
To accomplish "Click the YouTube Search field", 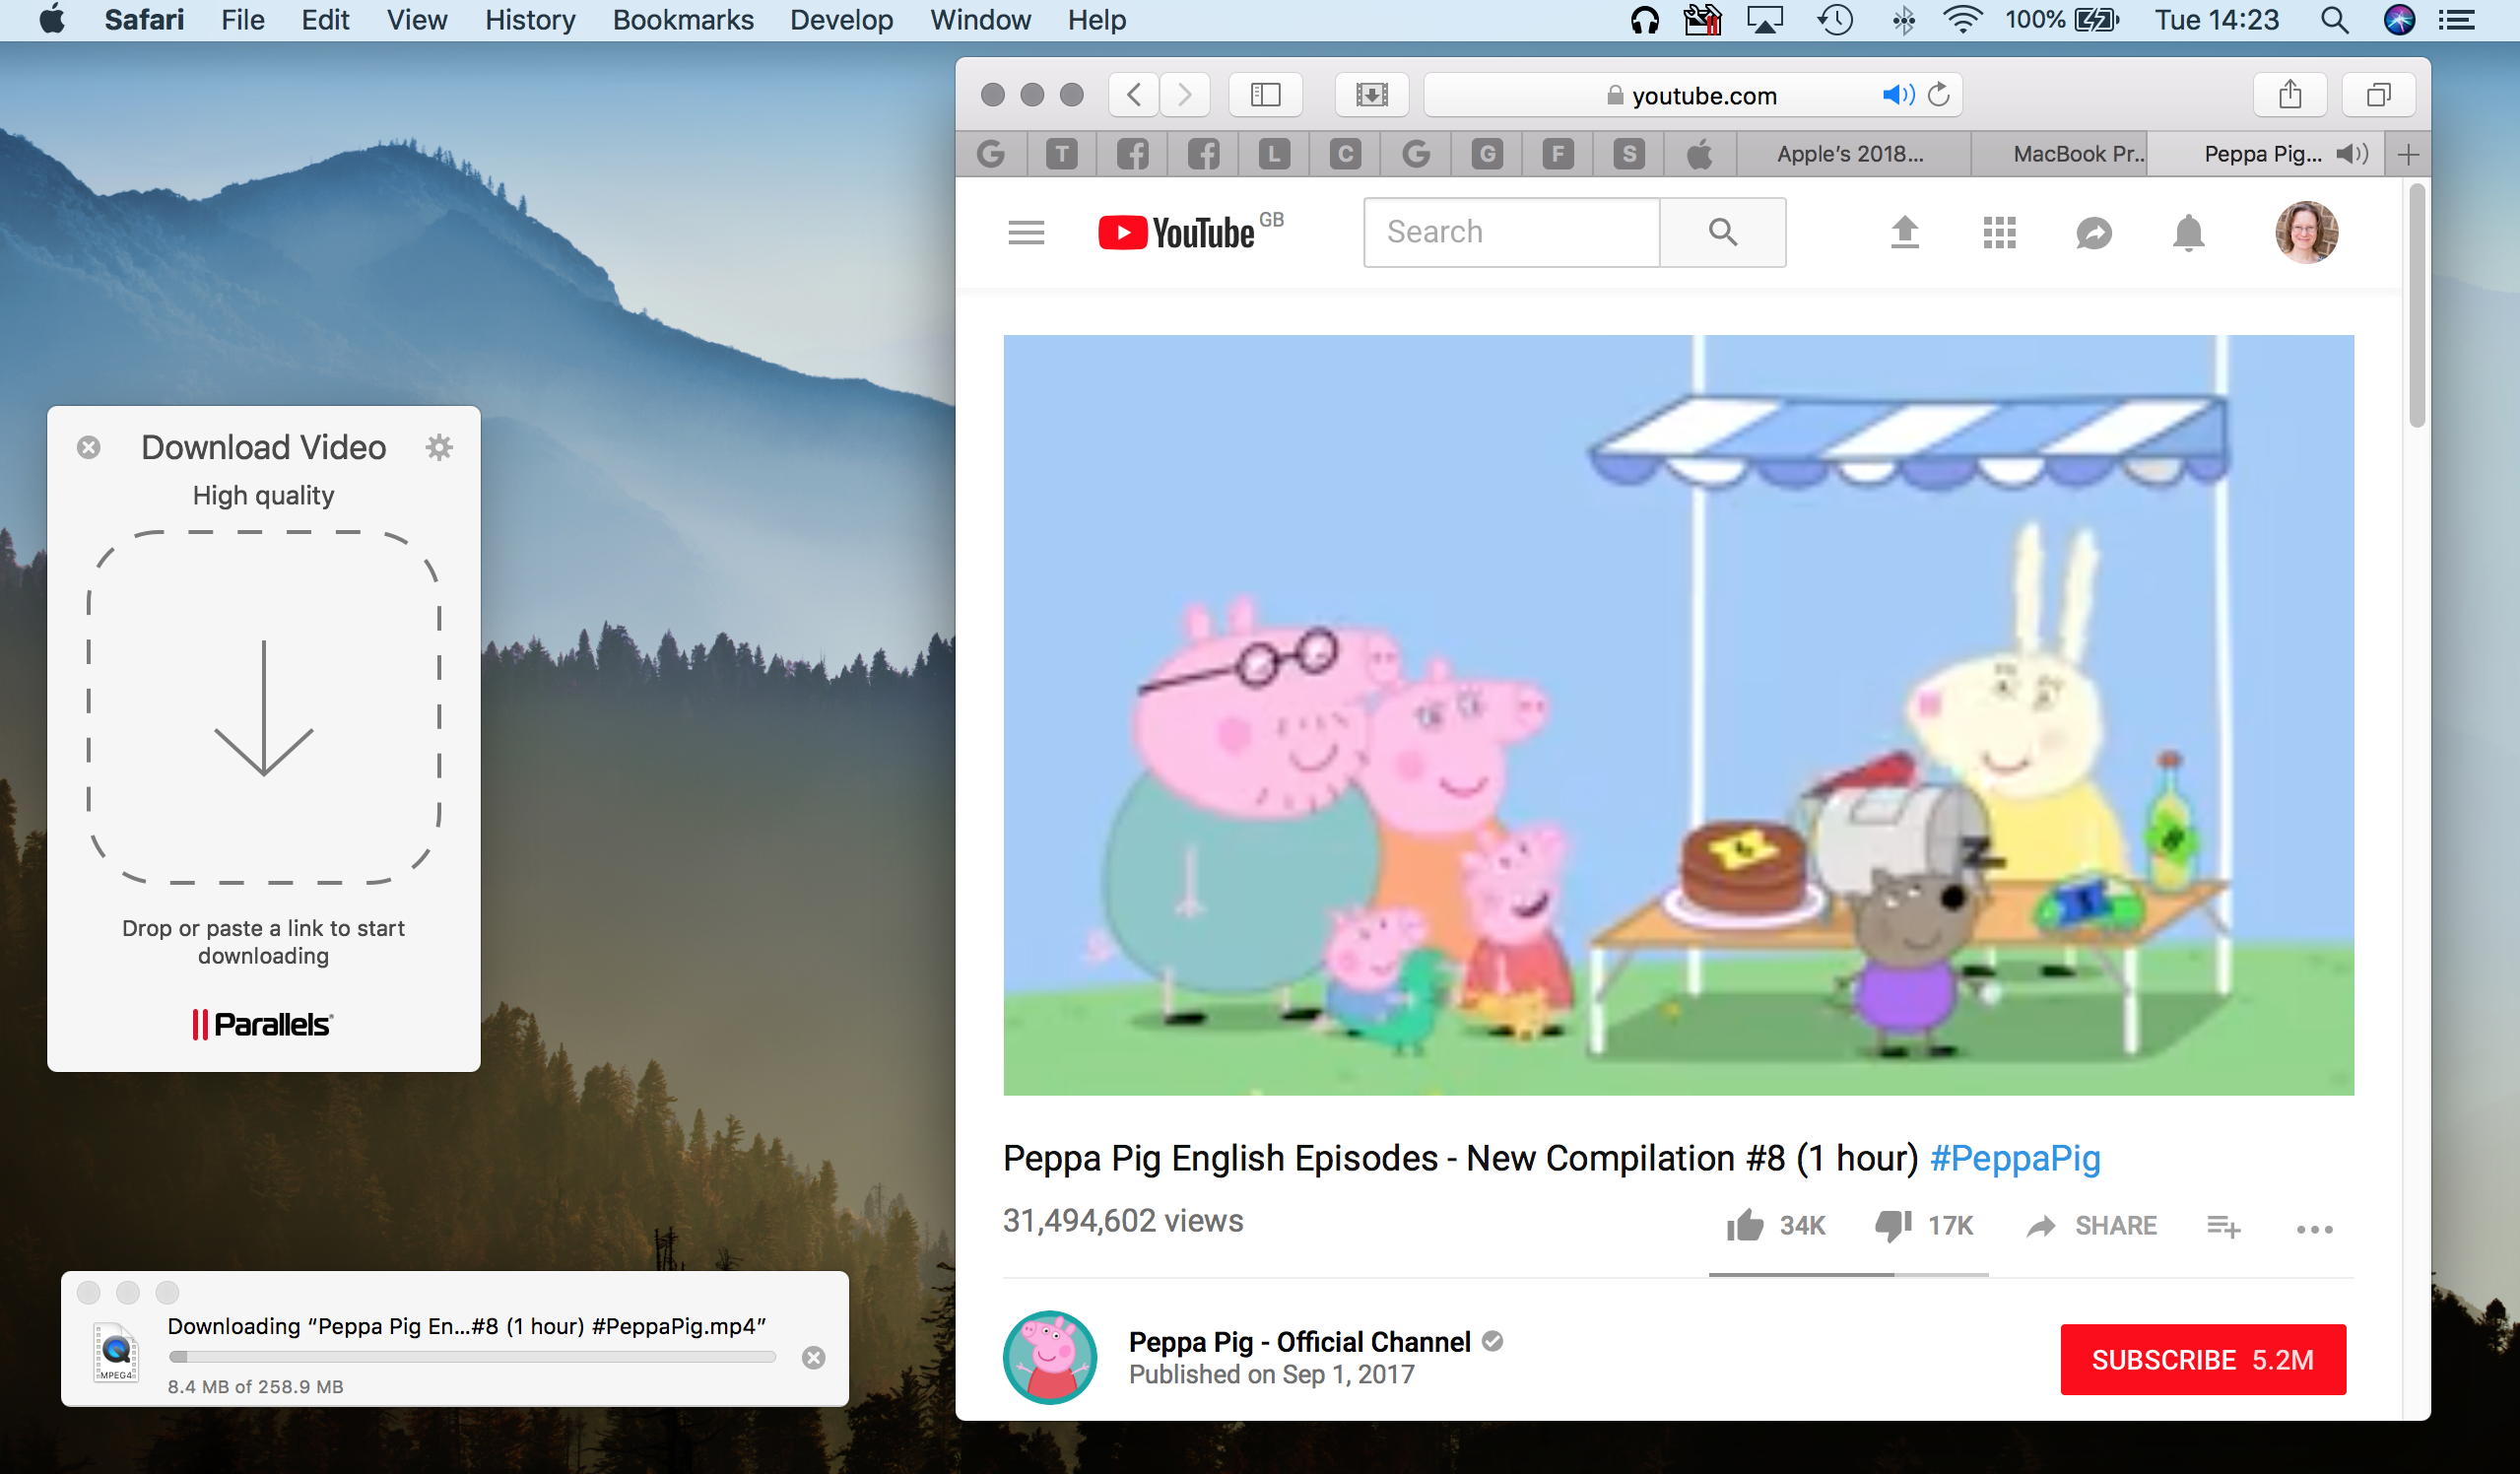I will pos(1512,232).
